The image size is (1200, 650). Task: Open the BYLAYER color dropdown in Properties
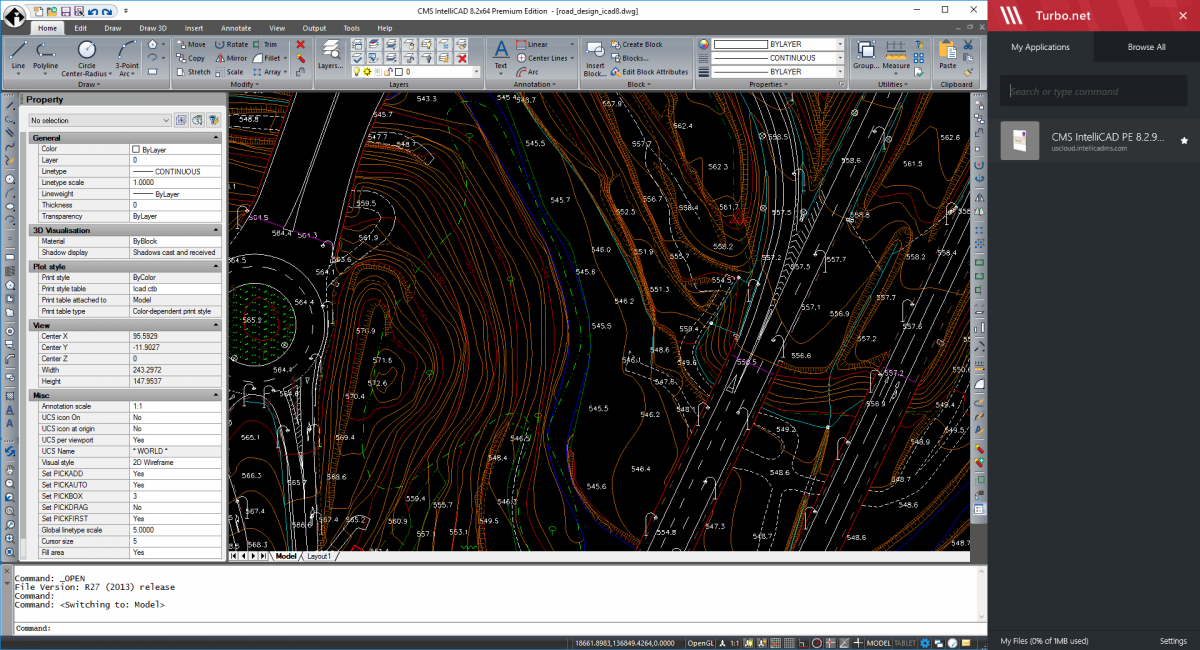[x=840, y=44]
